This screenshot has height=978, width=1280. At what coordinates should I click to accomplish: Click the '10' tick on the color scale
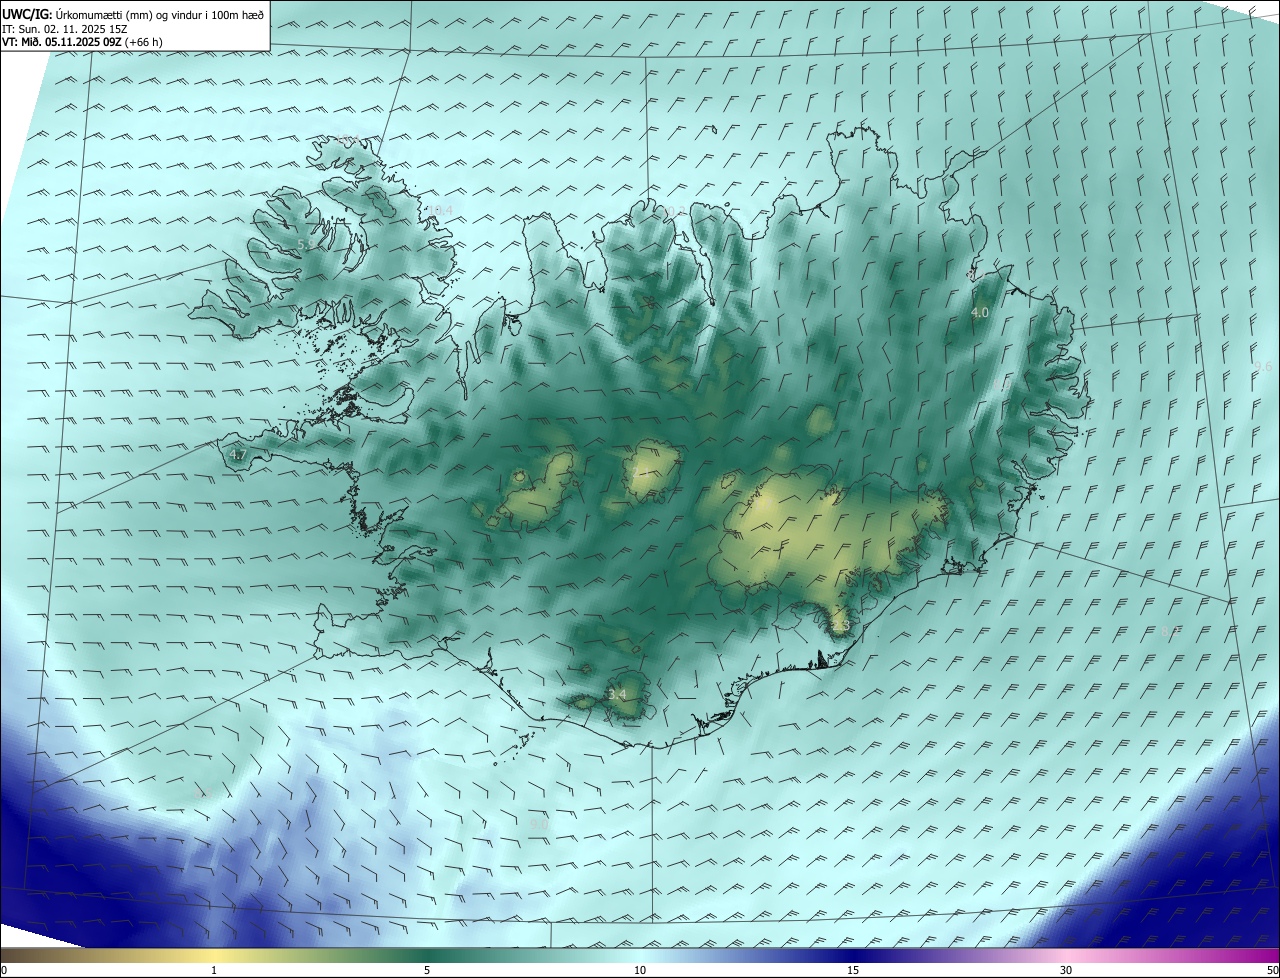click(x=640, y=970)
